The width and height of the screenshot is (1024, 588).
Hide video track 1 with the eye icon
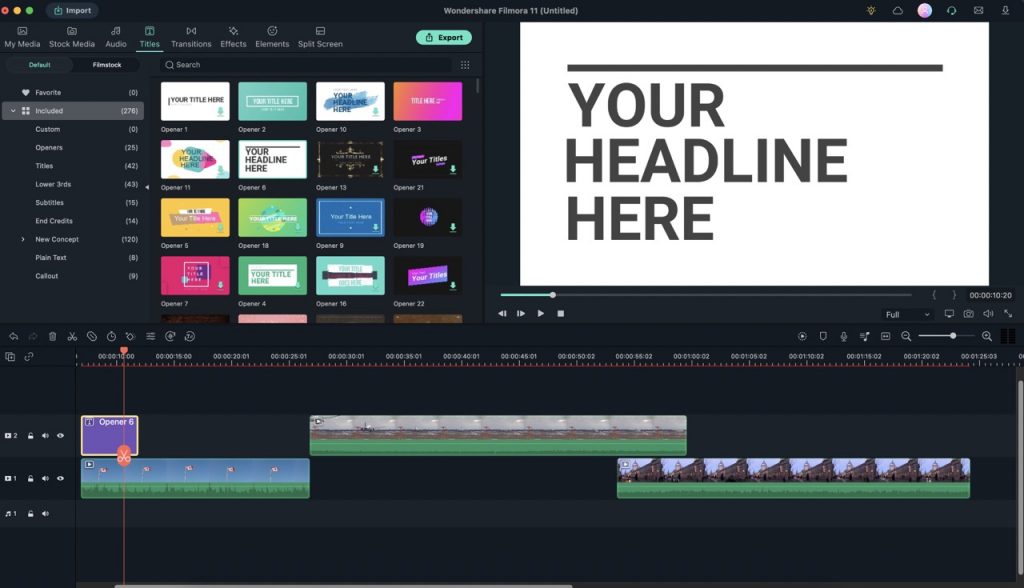(x=59, y=478)
